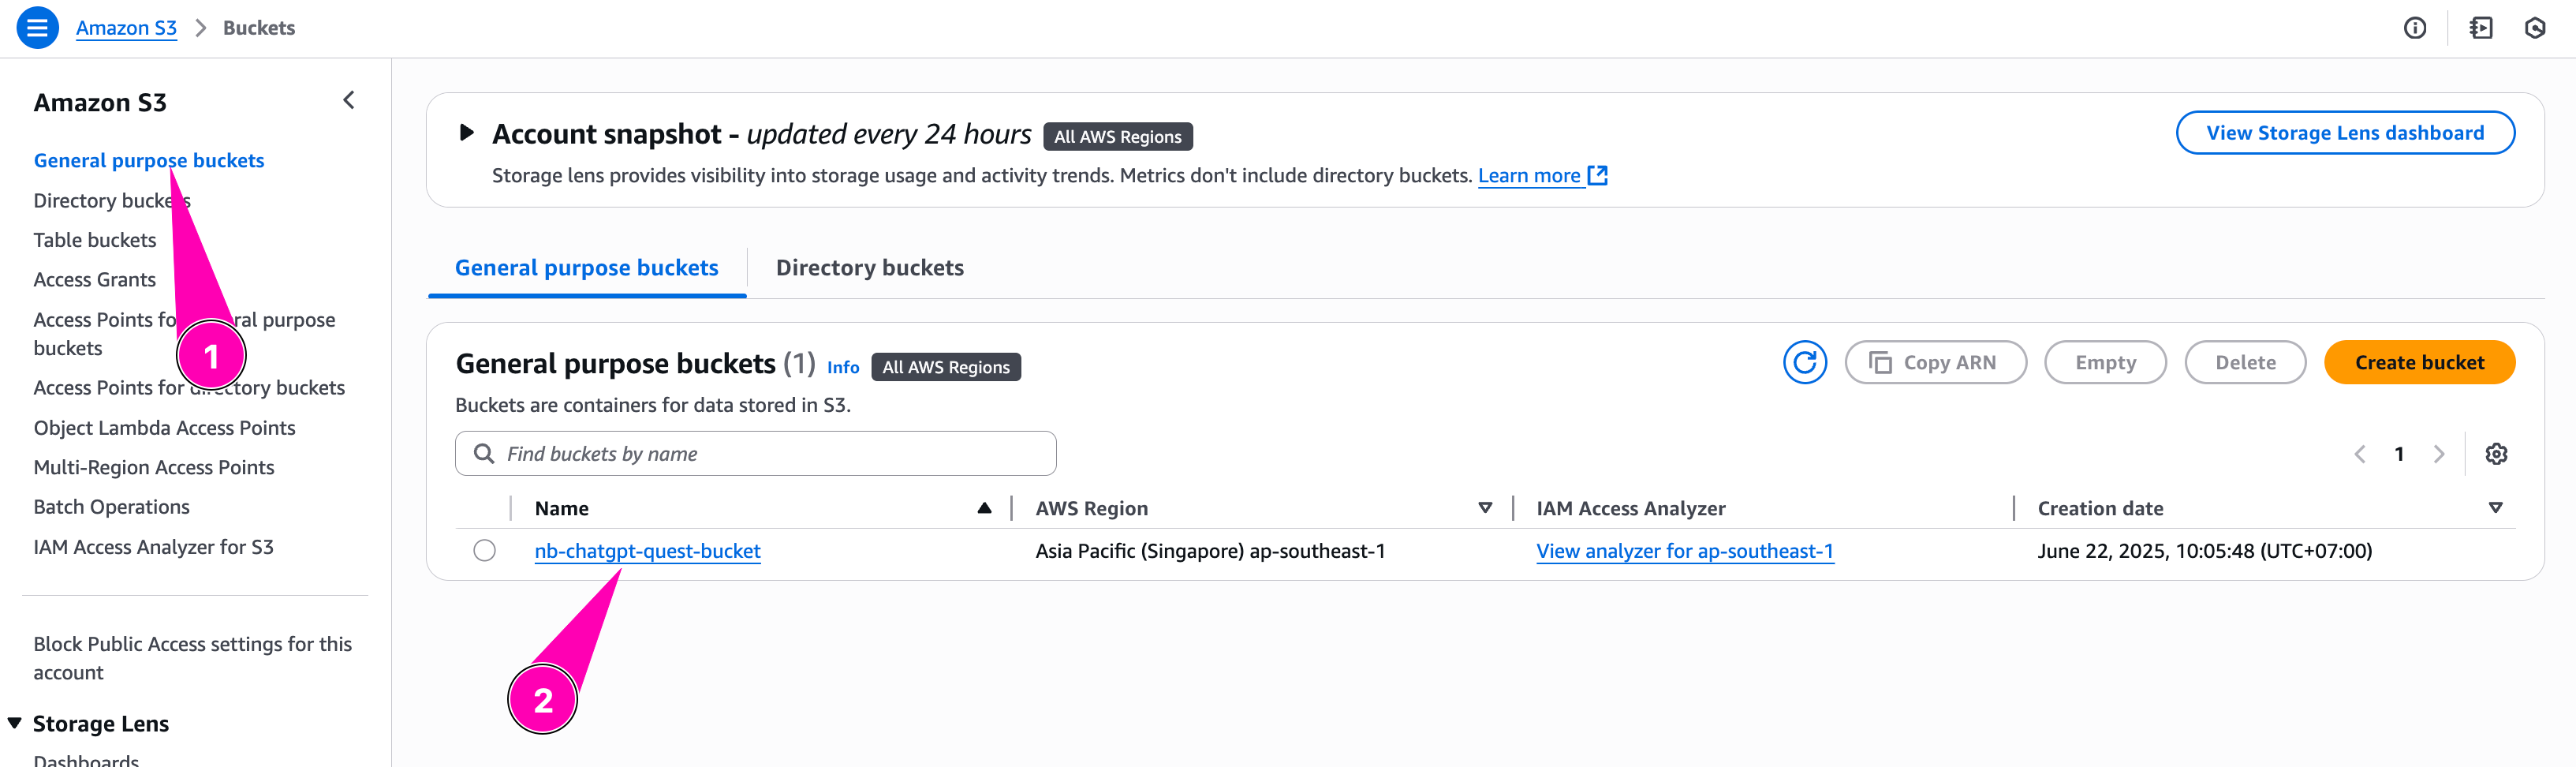Expand the Account snapshot section
The width and height of the screenshot is (2576, 767).
[x=466, y=133]
